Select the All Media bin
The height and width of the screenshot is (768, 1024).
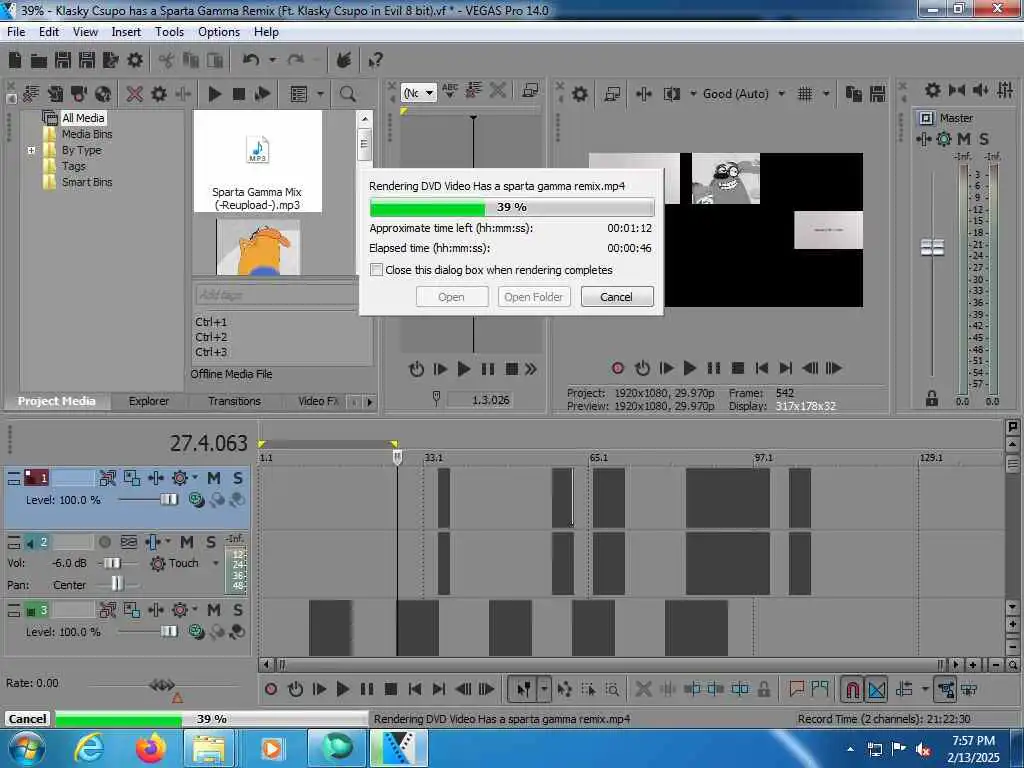[x=83, y=118]
